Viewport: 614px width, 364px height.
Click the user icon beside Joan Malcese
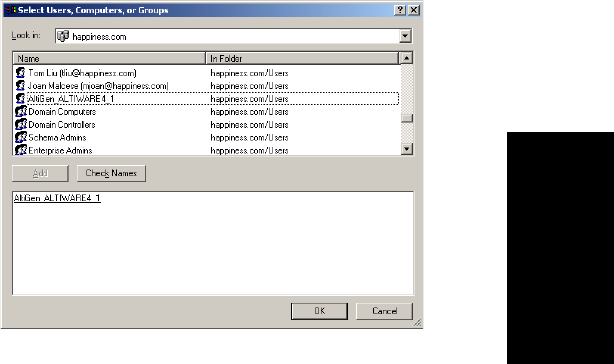point(20,86)
